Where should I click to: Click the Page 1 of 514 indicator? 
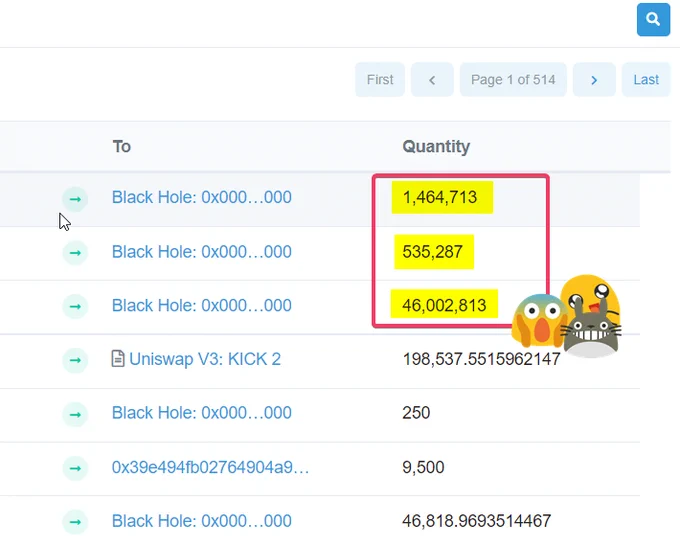pos(513,79)
